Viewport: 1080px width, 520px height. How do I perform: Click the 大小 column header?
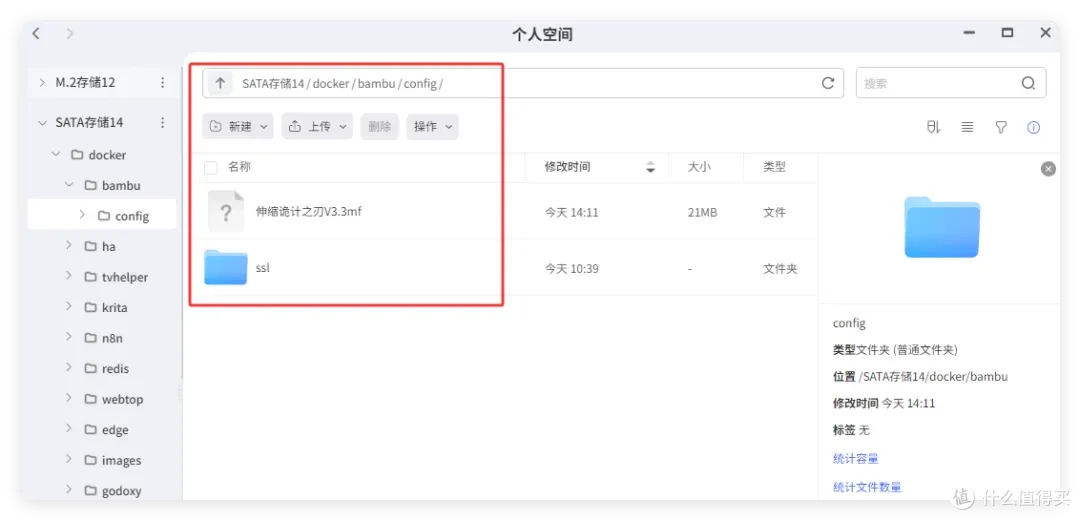699,167
